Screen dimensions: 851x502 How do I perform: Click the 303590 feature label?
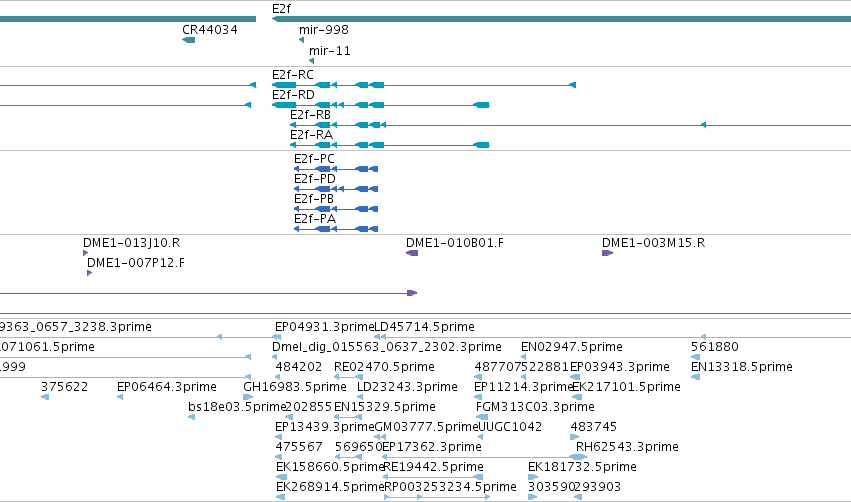click(x=551, y=488)
